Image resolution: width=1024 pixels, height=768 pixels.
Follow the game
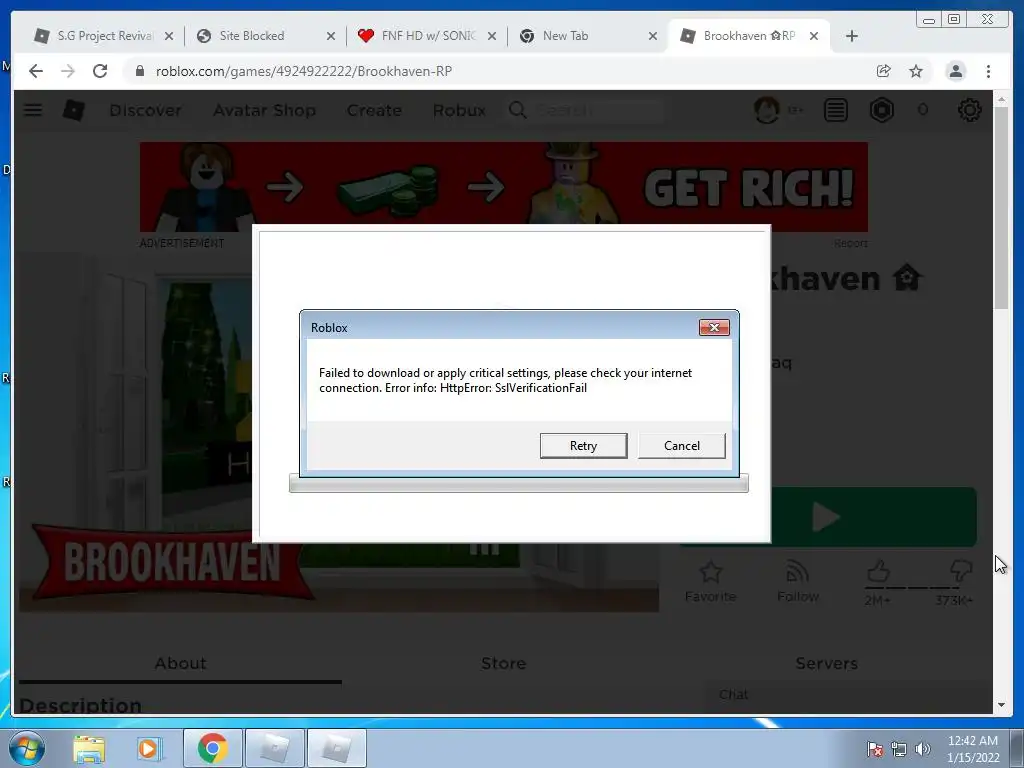[797, 581]
